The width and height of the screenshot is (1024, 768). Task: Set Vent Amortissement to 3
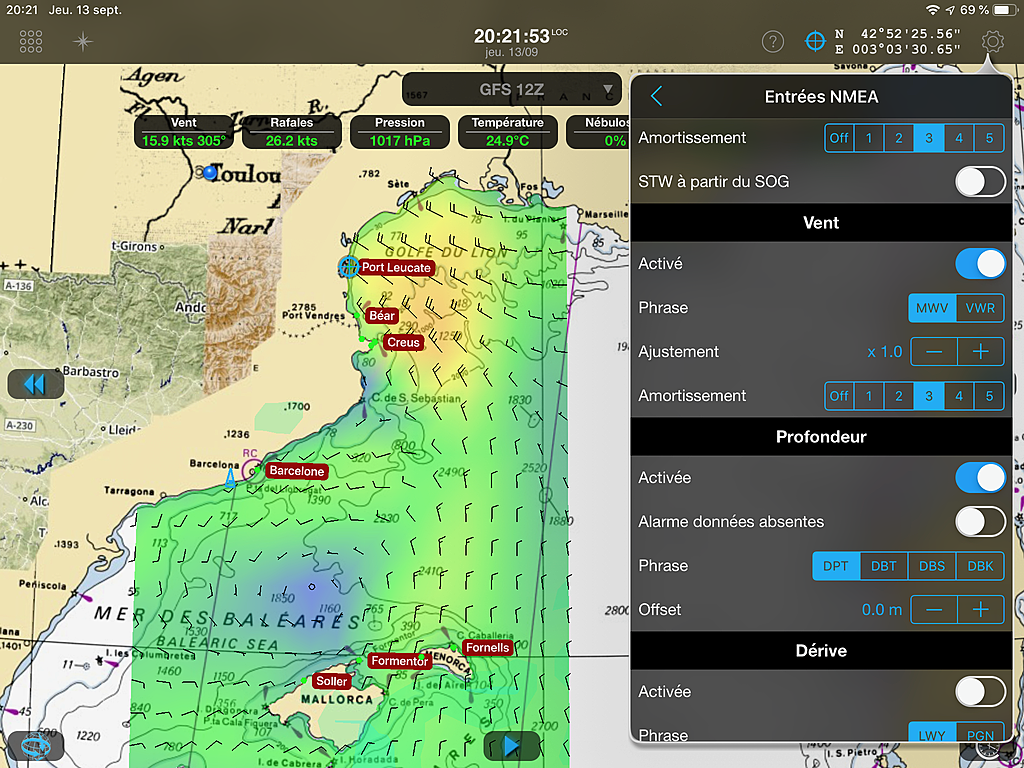coord(929,396)
